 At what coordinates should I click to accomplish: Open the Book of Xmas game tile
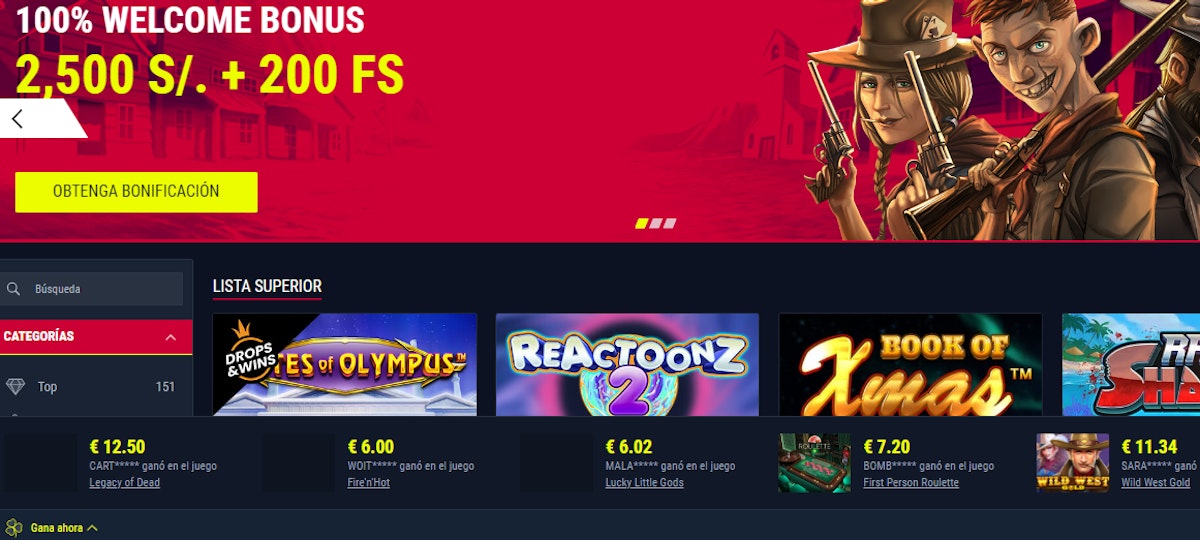coord(910,364)
